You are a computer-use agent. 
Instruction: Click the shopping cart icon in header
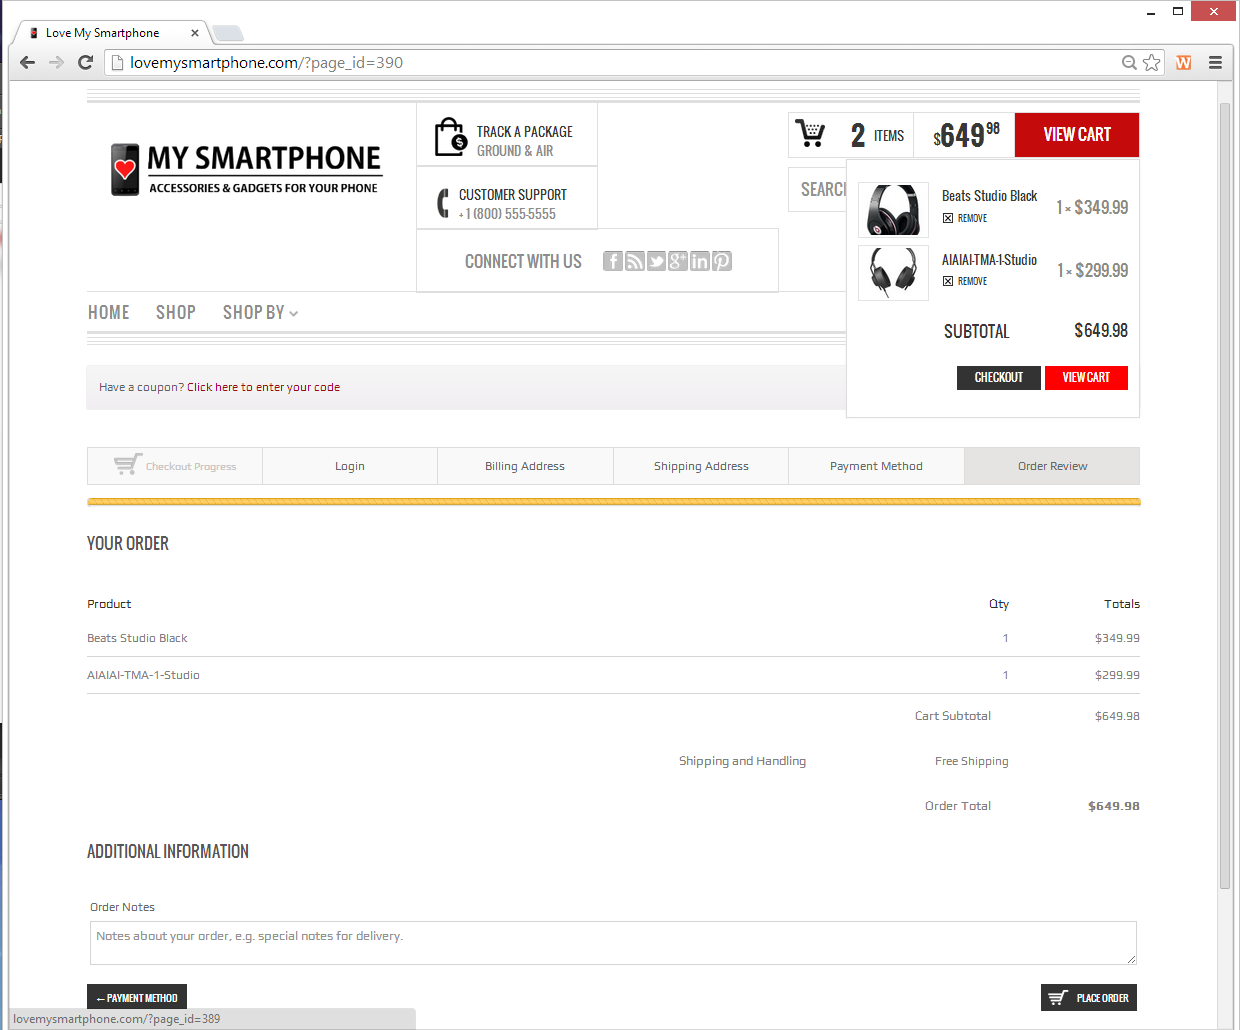(810, 134)
